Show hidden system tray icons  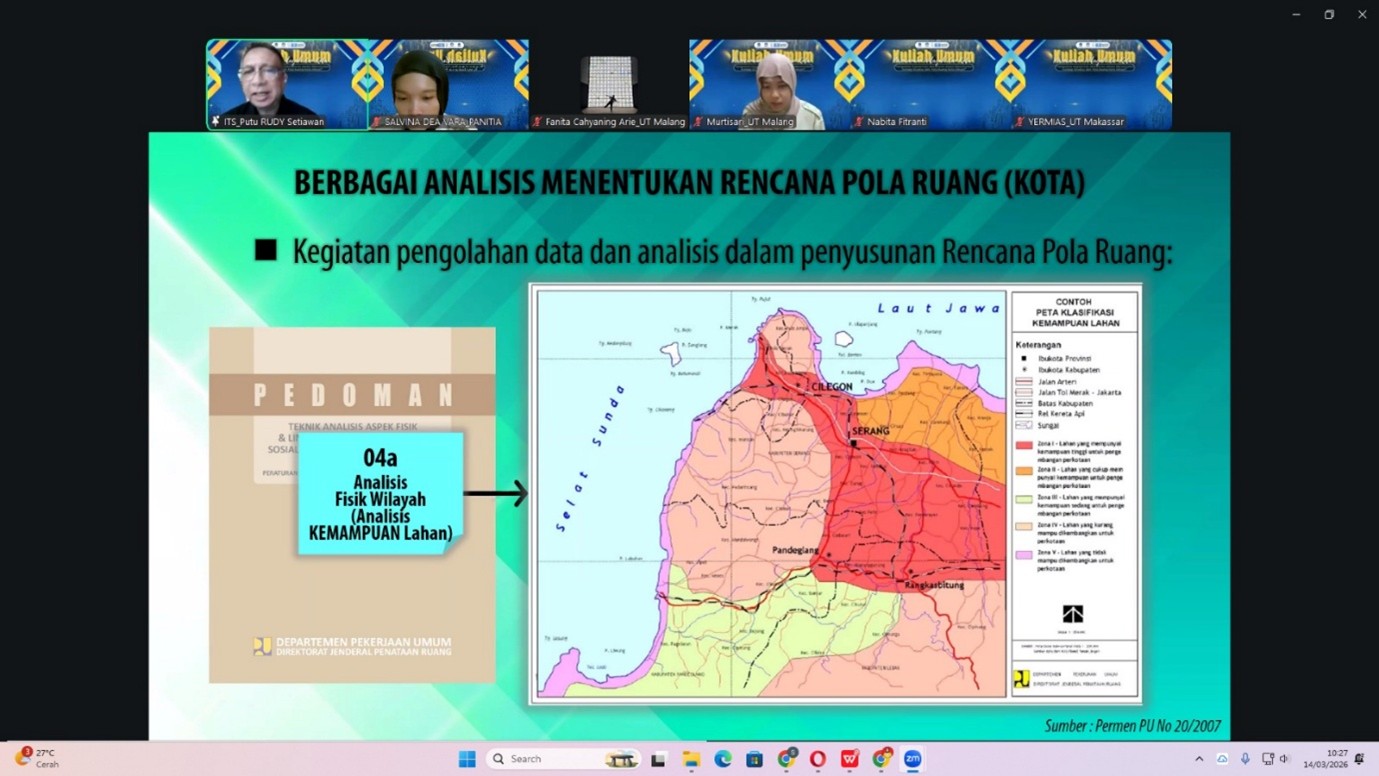[1199, 759]
